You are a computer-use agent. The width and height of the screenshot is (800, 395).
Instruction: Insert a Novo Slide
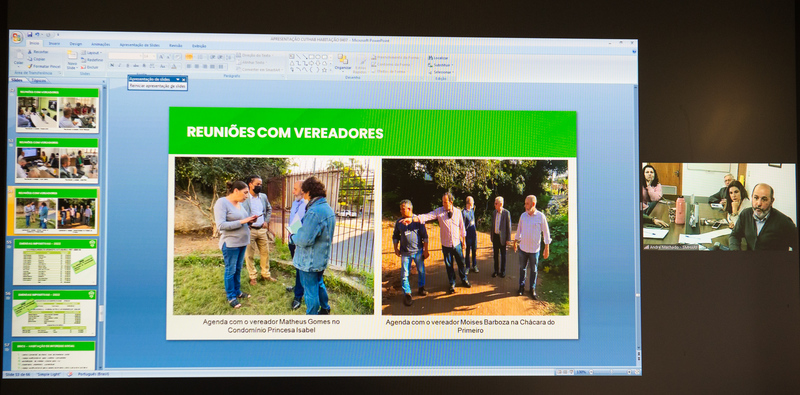point(72,60)
